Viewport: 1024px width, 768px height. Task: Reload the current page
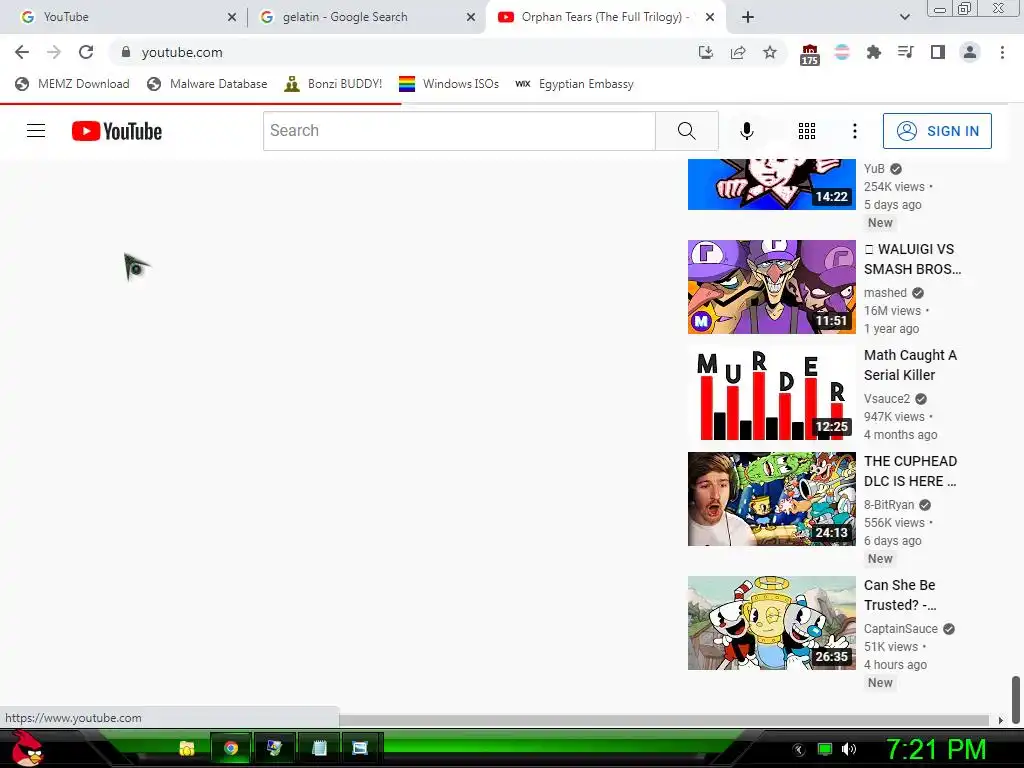(86, 52)
